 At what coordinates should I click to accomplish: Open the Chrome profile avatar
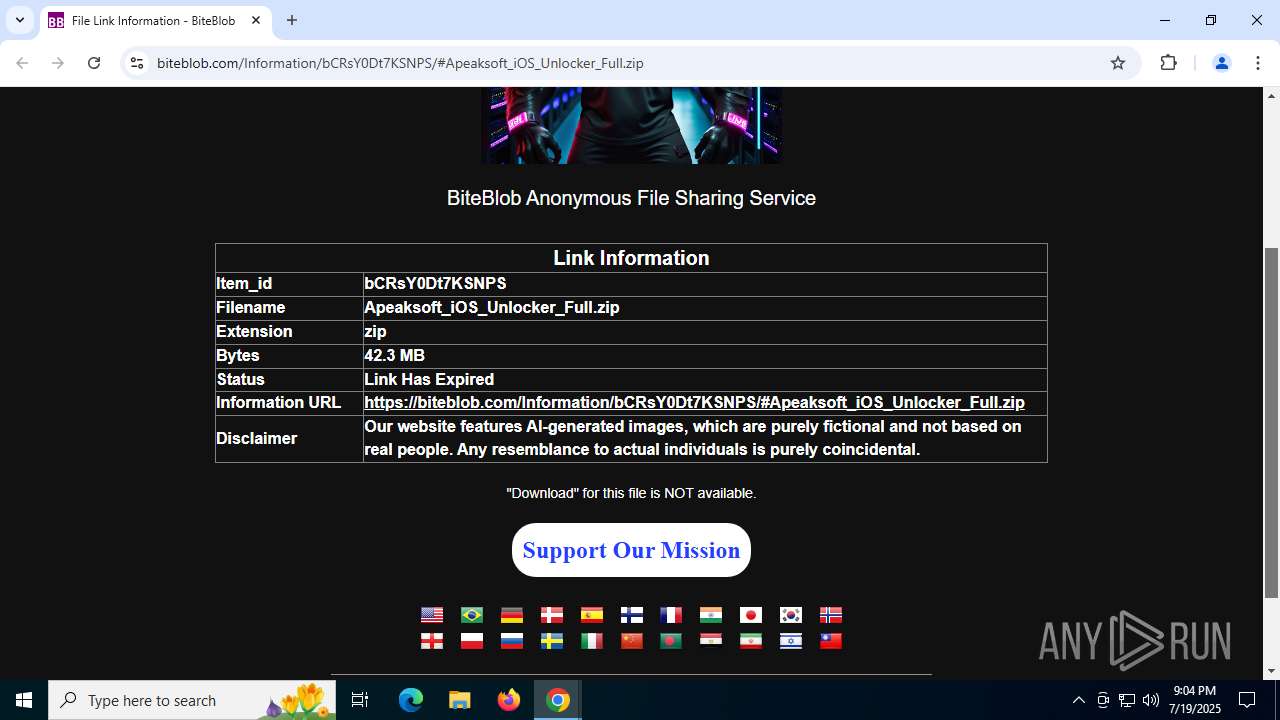click(x=1221, y=63)
